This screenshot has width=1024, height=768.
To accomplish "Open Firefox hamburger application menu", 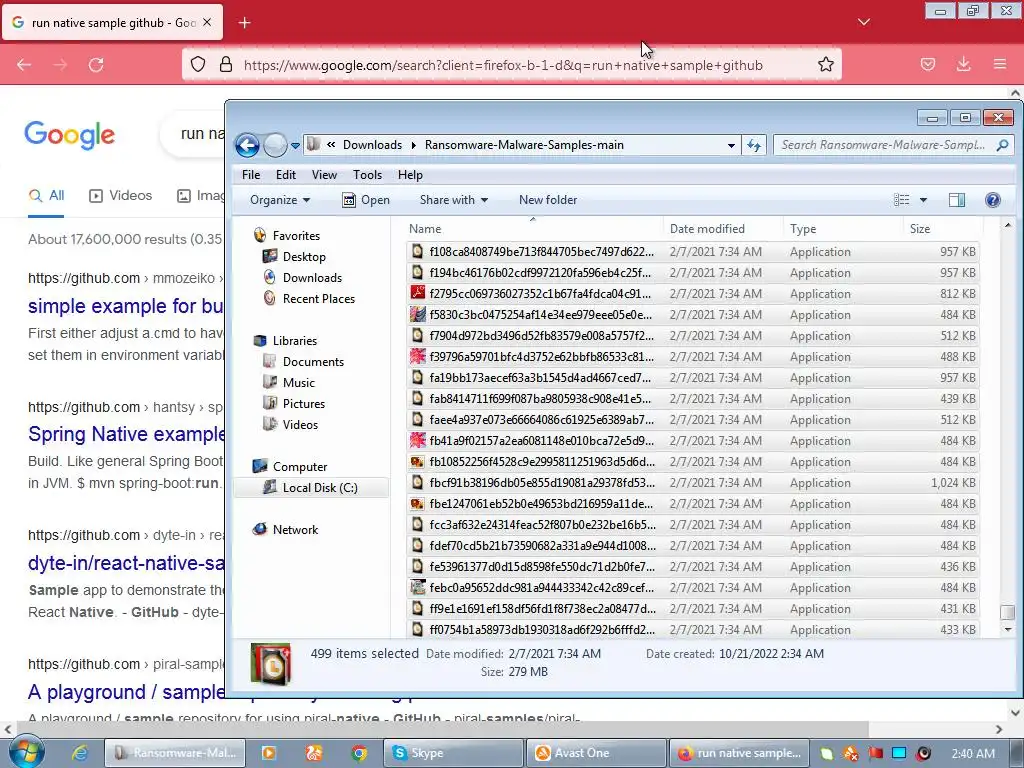I will click(999, 64).
